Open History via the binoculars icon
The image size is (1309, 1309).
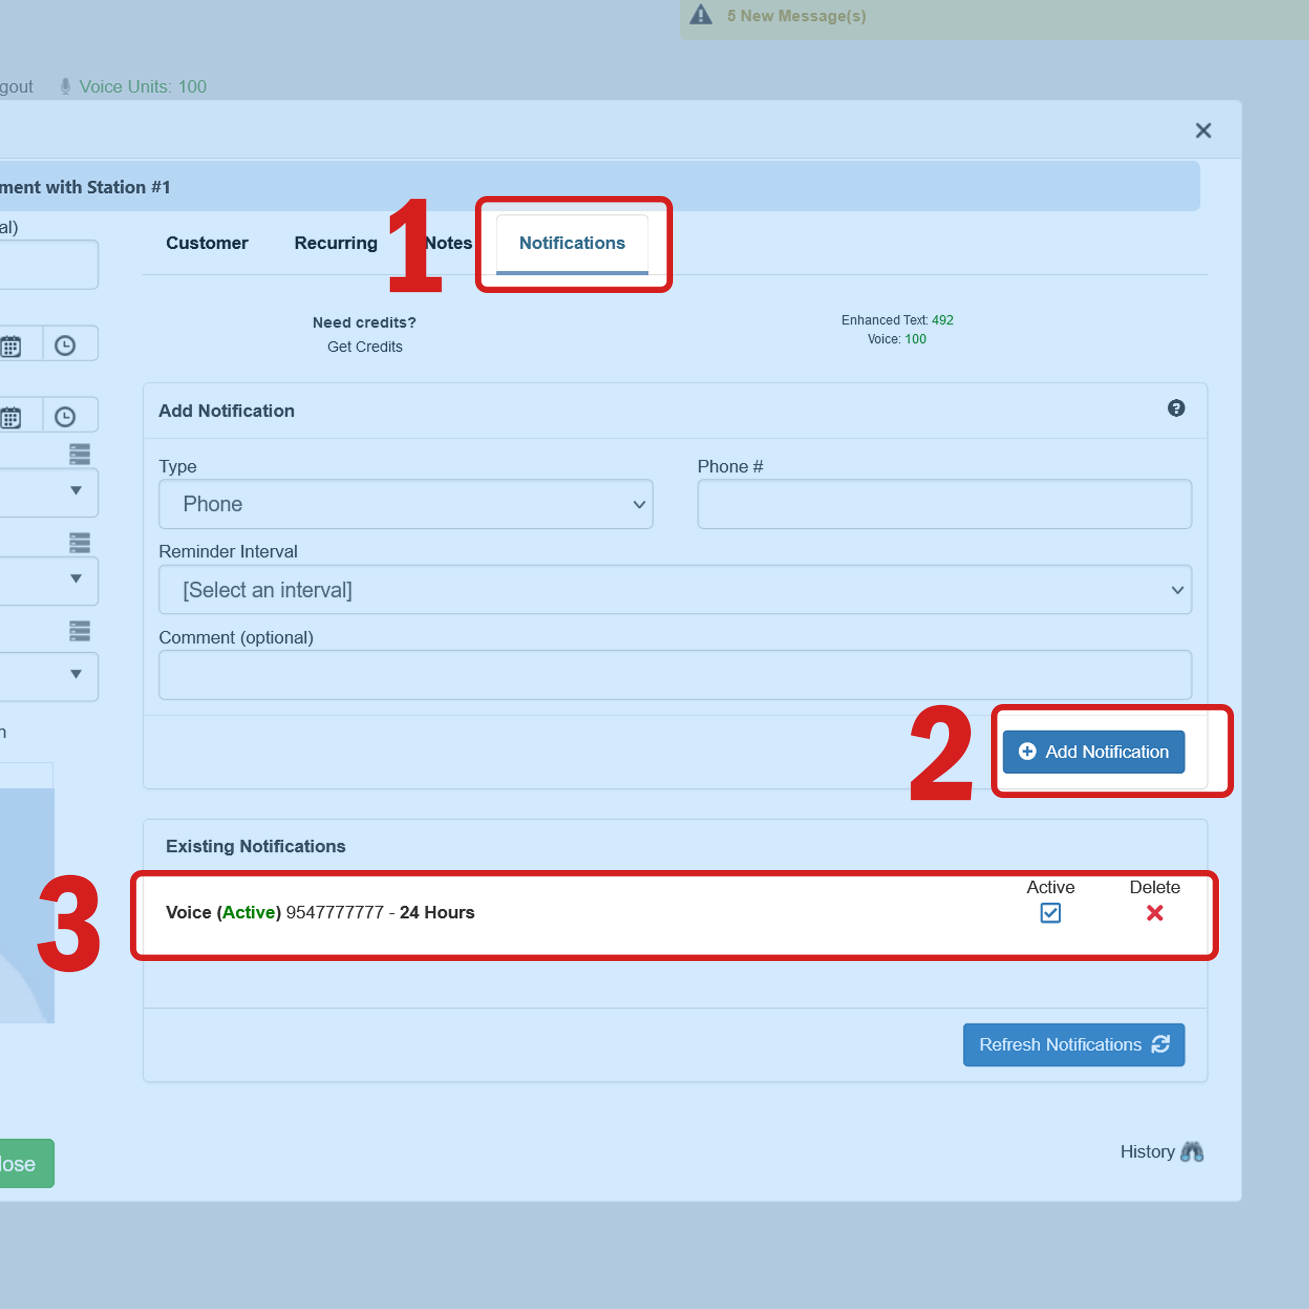[1191, 1152]
